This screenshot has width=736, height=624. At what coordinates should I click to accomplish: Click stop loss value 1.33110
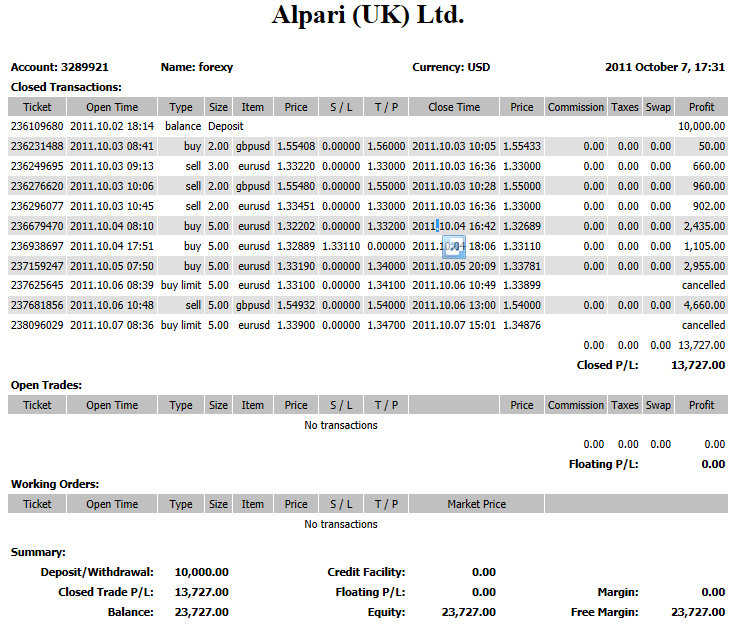(341, 246)
